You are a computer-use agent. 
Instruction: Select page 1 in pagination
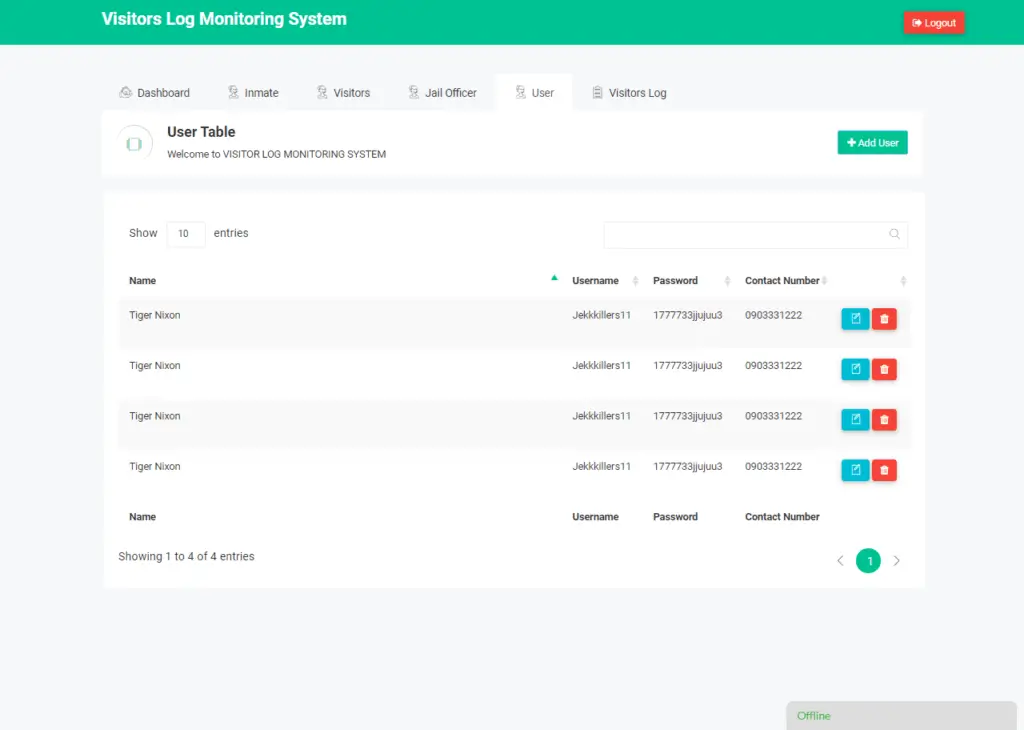868,560
